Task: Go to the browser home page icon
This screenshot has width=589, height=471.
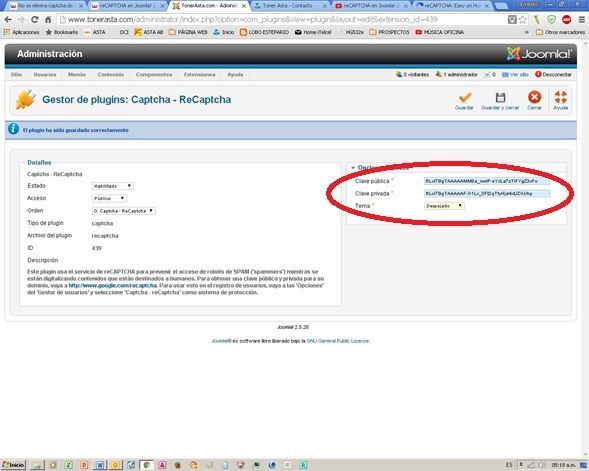Action: click(x=48, y=20)
